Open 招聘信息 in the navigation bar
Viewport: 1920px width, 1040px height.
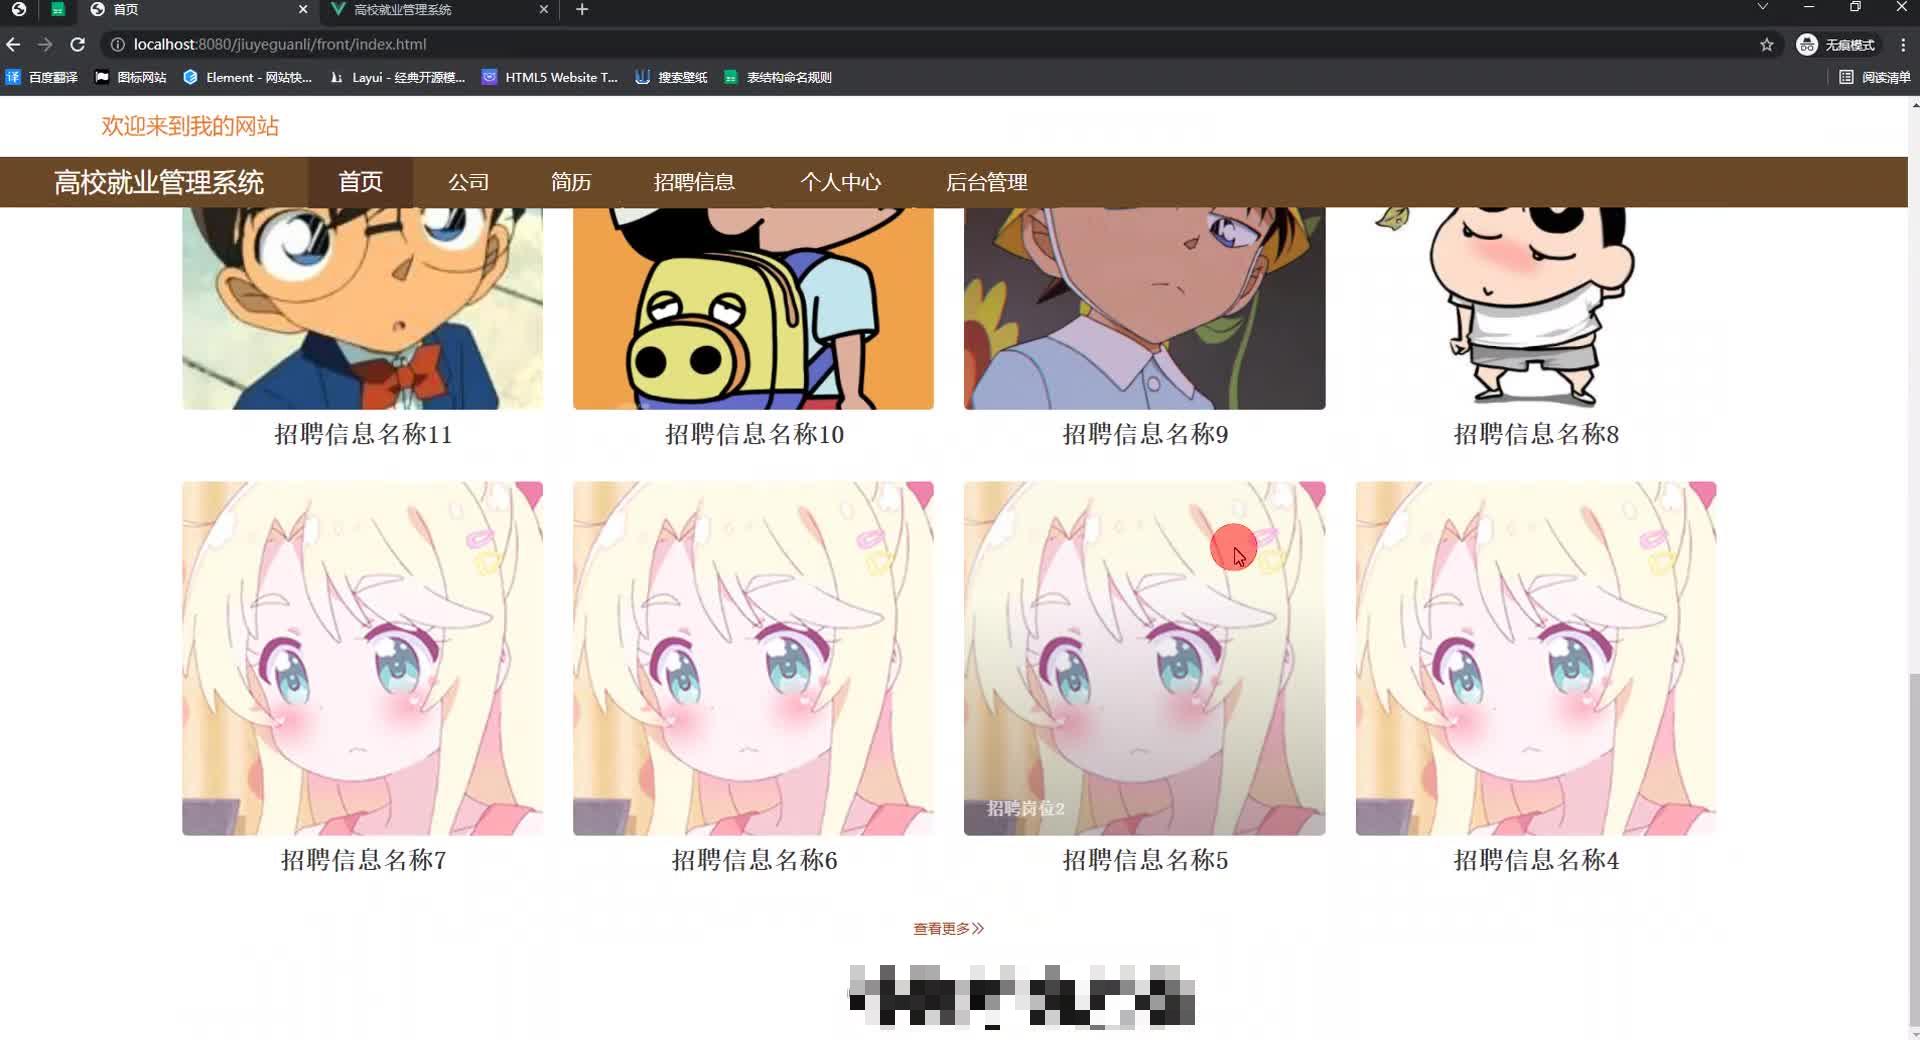point(694,182)
